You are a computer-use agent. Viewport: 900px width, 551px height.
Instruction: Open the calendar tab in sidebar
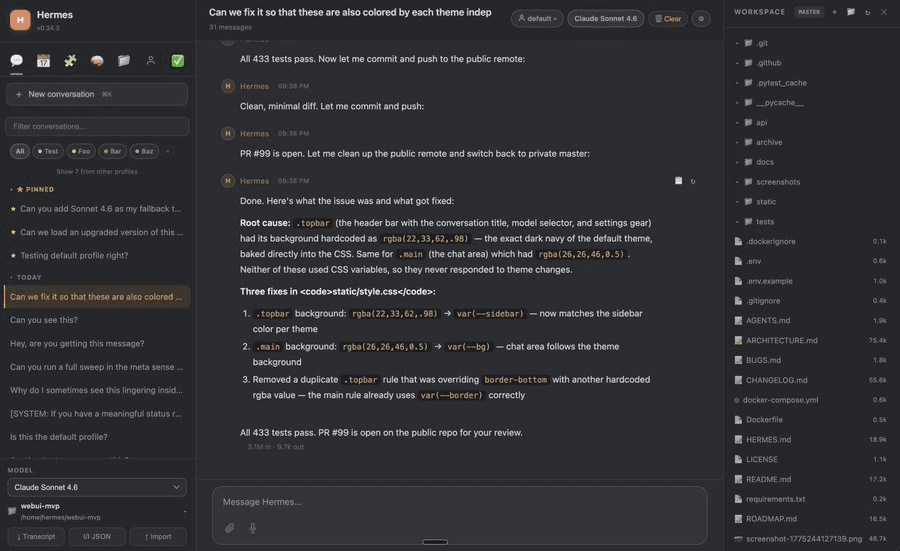click(43, 61)
